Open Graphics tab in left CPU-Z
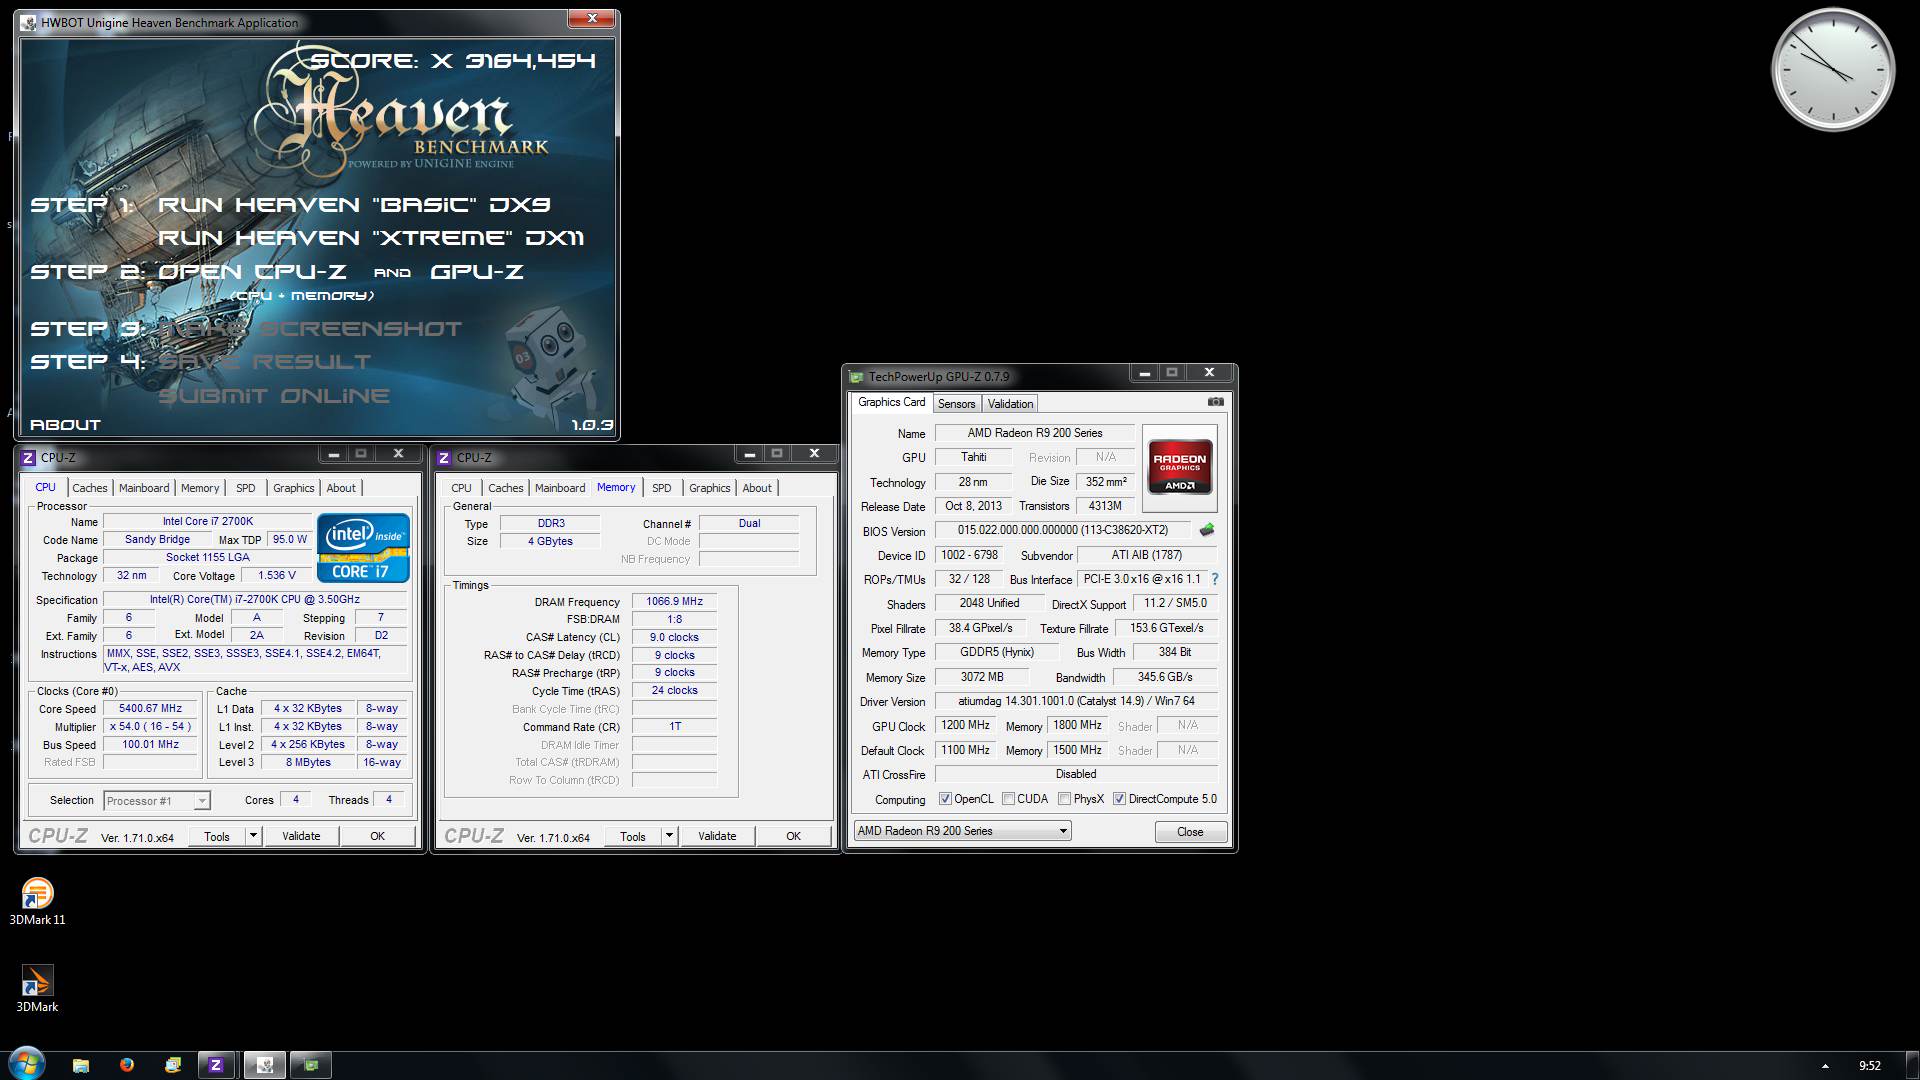The height and width of the screenshot is (1080, 1920). (x=294, y=488)
